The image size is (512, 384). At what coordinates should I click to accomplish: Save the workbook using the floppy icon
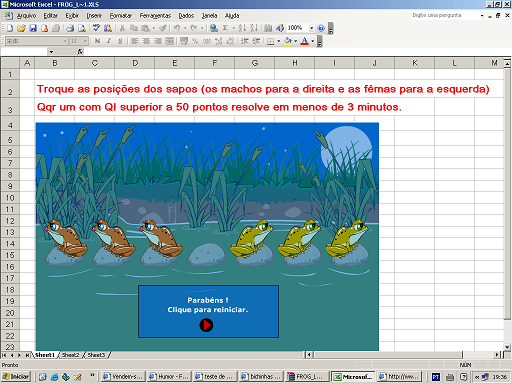(33, 28)
